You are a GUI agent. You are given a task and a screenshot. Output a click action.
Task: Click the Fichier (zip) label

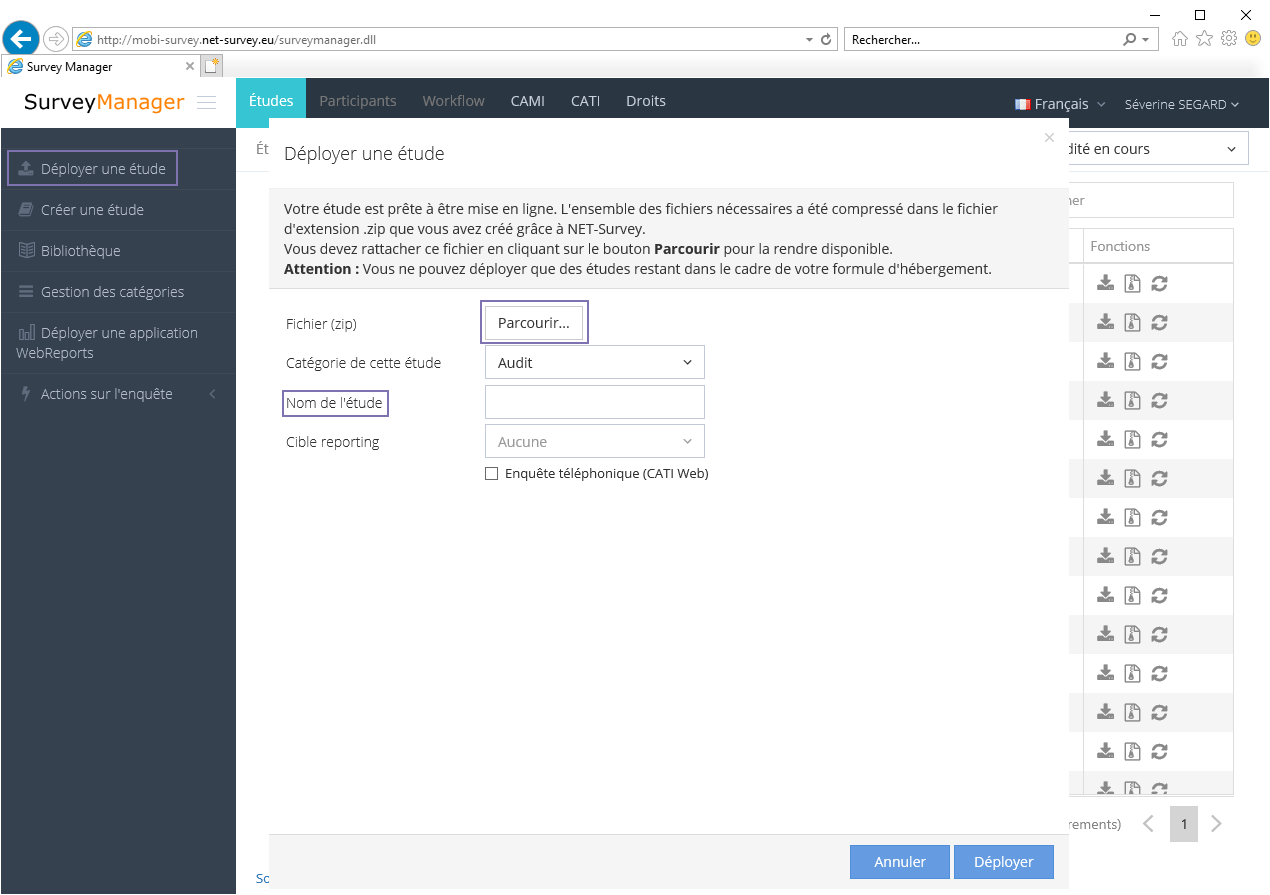(321, 324)
